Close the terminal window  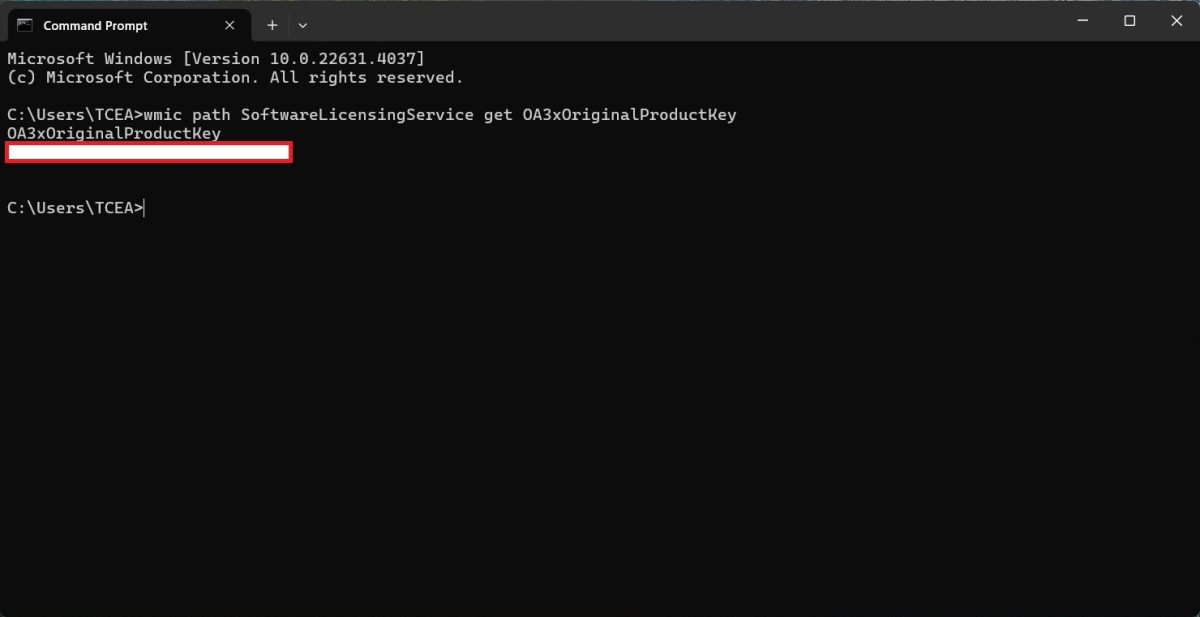[1175, 21]
